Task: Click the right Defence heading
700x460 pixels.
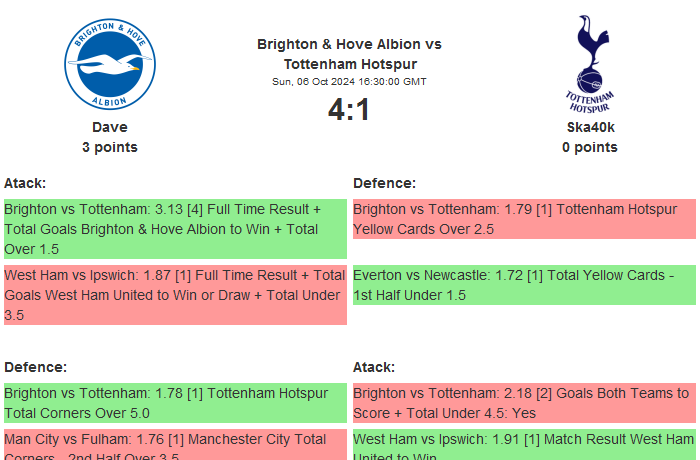Action: tap(384, 183)
